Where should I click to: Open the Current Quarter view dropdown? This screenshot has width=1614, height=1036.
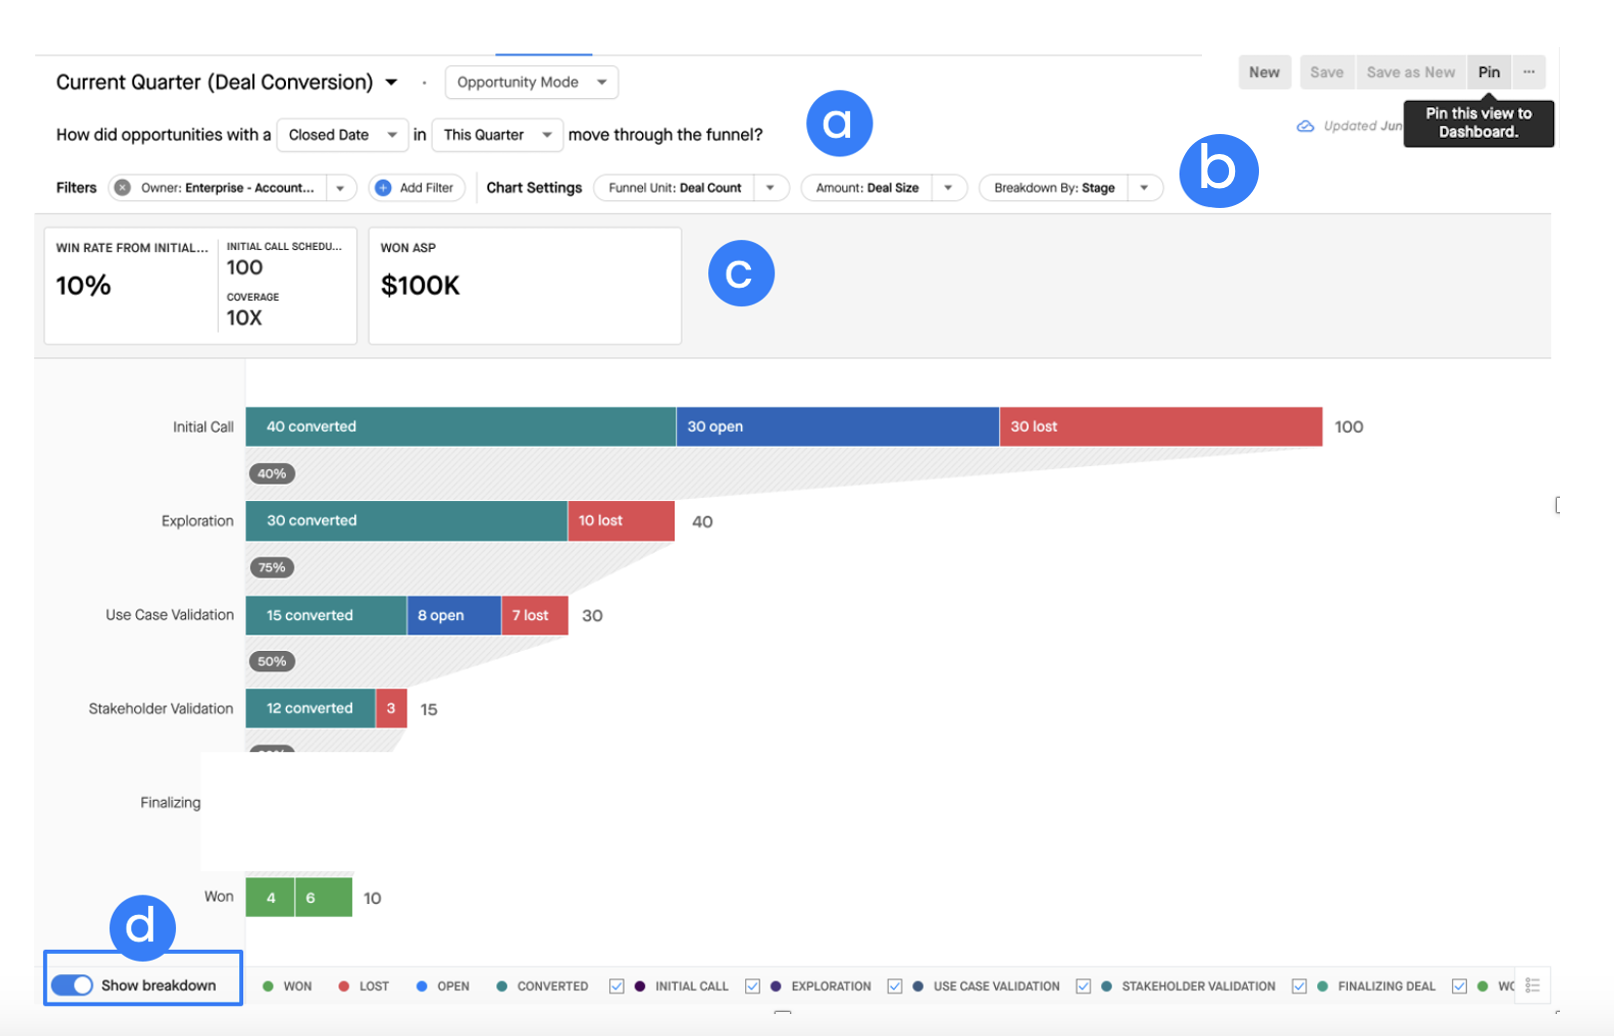[391, 82]
